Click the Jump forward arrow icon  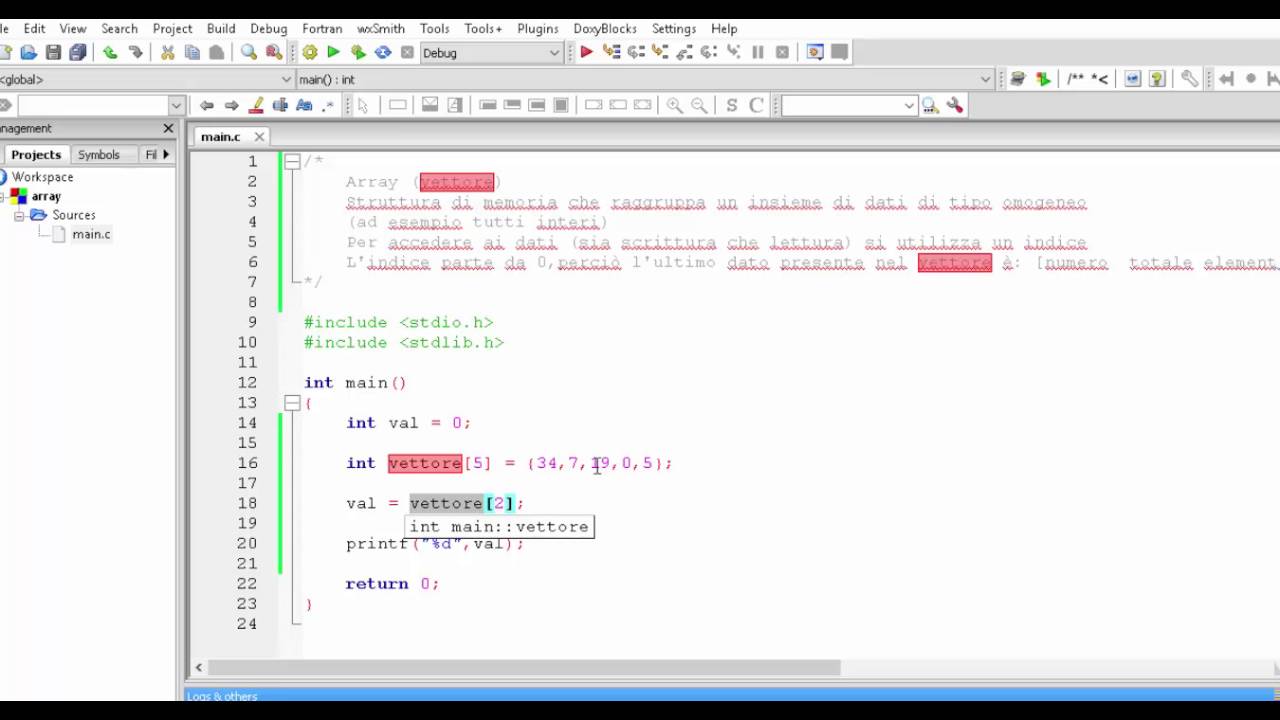click(231, 106)
